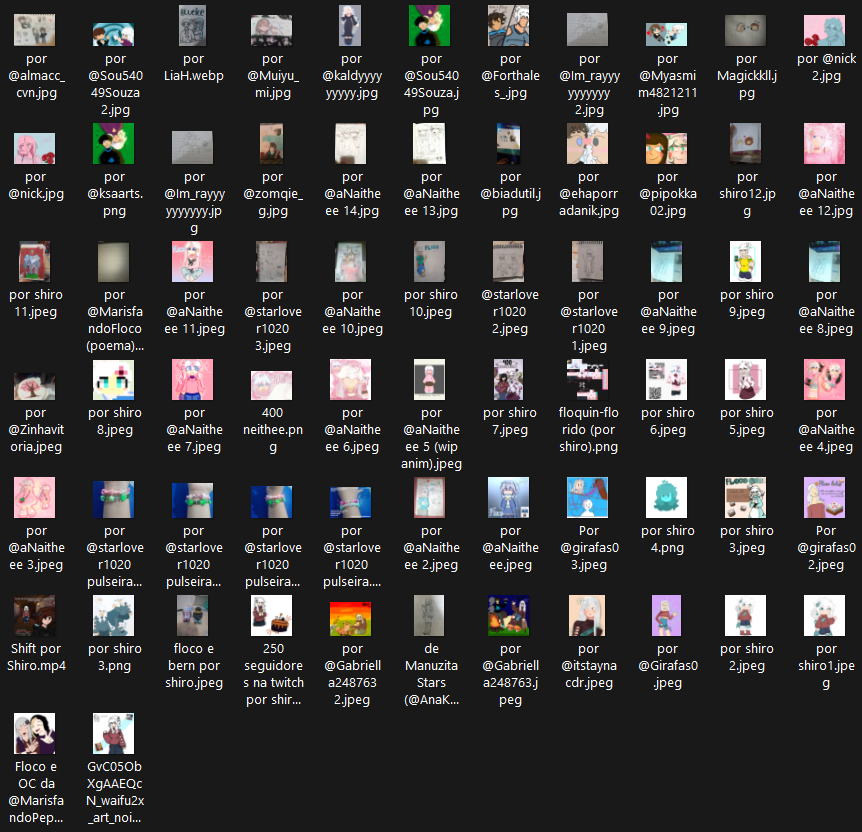The width and height of the screenshot is (862, 832).
Task: Select por @aNaitheee 6.jpeg image
Action: click(x=350, y=380)
